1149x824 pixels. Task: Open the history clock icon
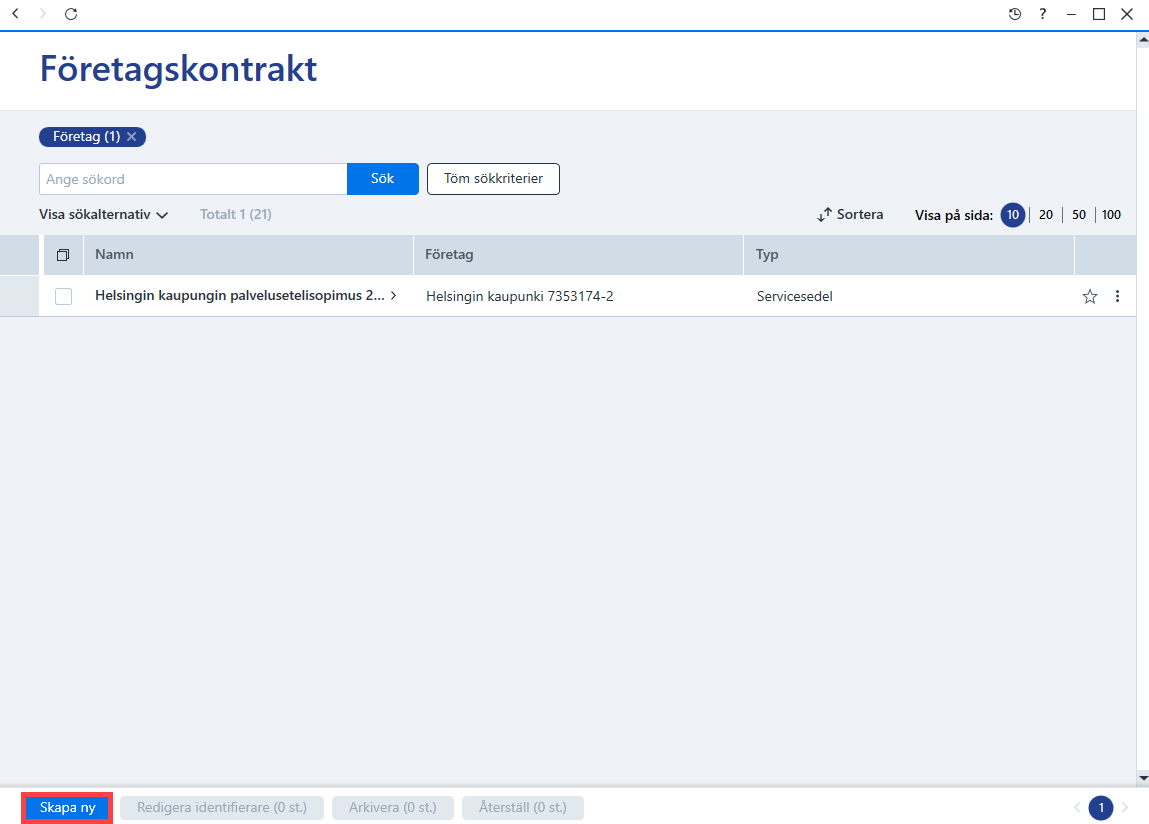pyautogui.click(x=1015, y=14)
